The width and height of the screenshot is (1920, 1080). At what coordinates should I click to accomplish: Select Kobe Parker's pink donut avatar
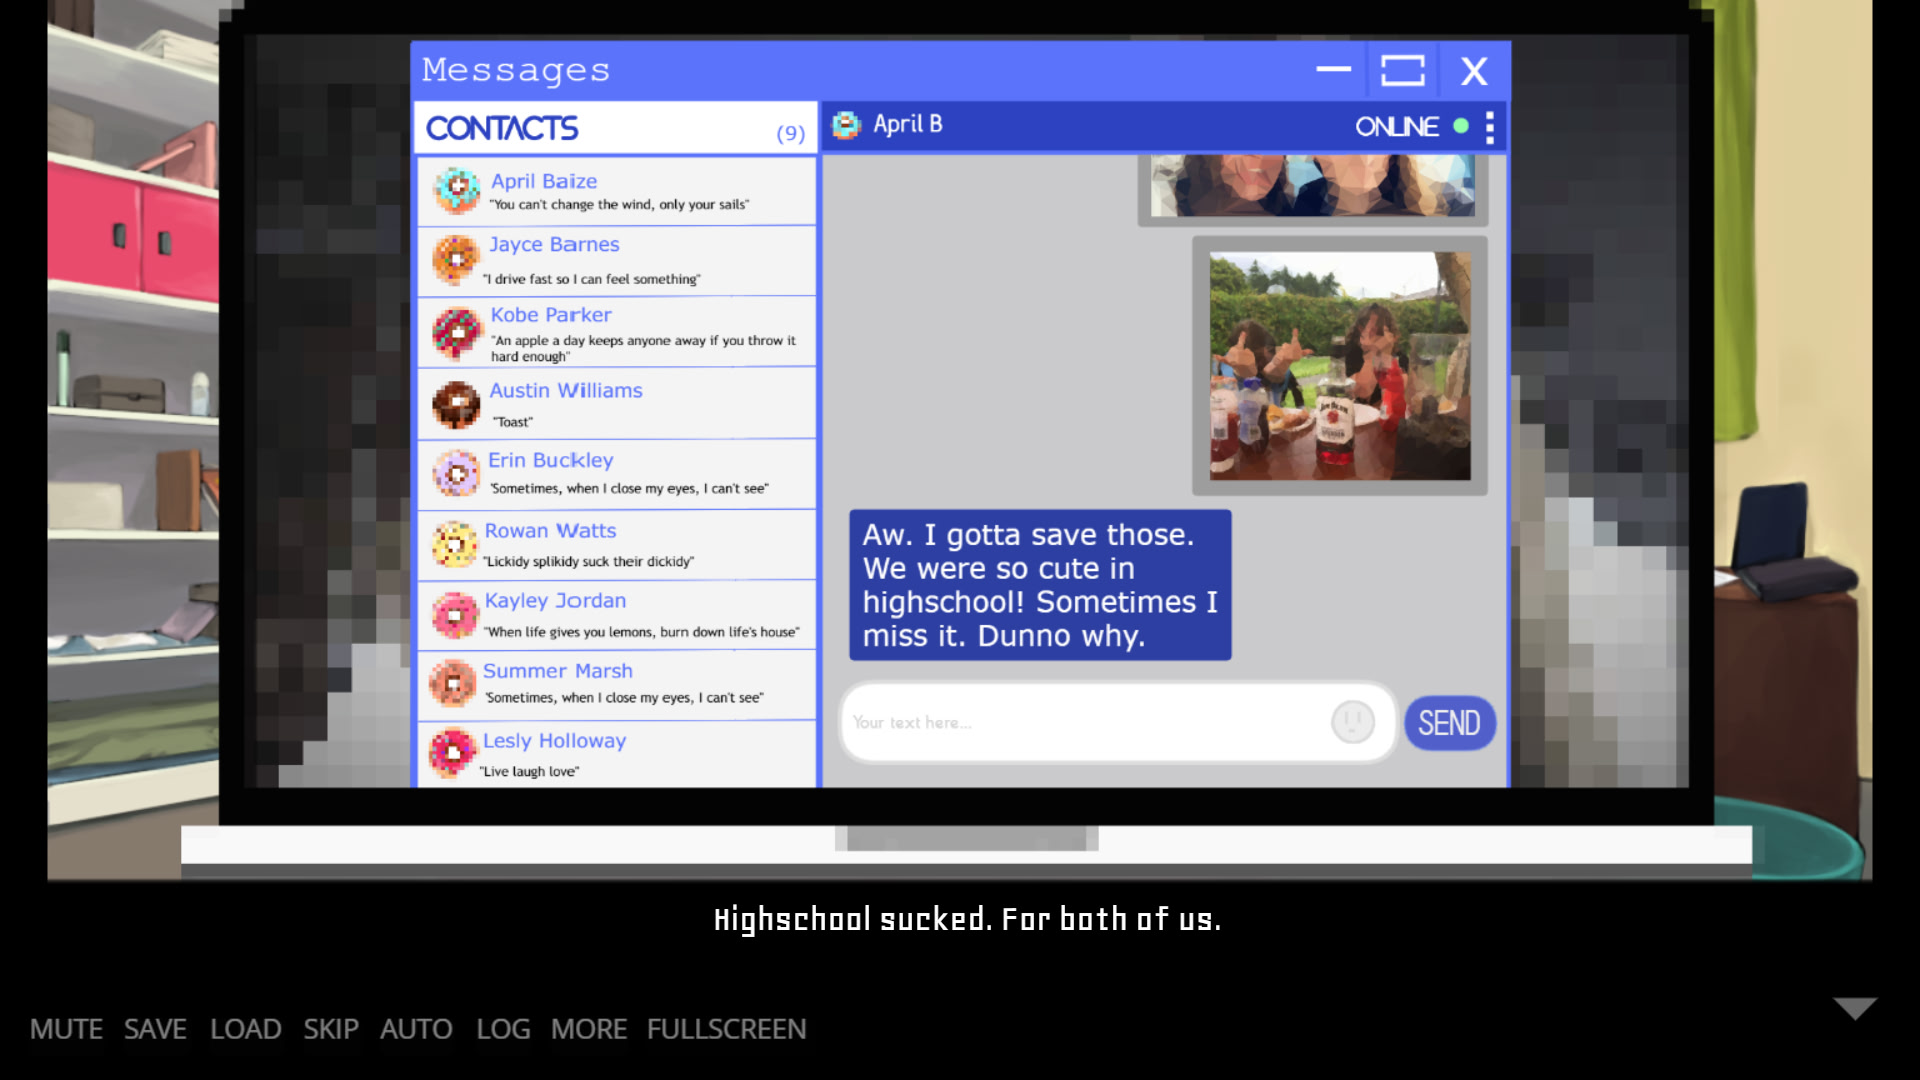[x=457, y=332]
